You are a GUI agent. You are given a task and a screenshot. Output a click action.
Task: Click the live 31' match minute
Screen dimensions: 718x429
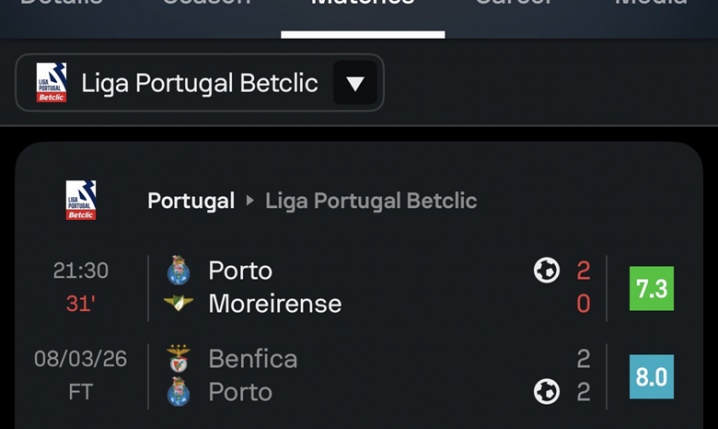pyautogui.click(x=80, y=304)
